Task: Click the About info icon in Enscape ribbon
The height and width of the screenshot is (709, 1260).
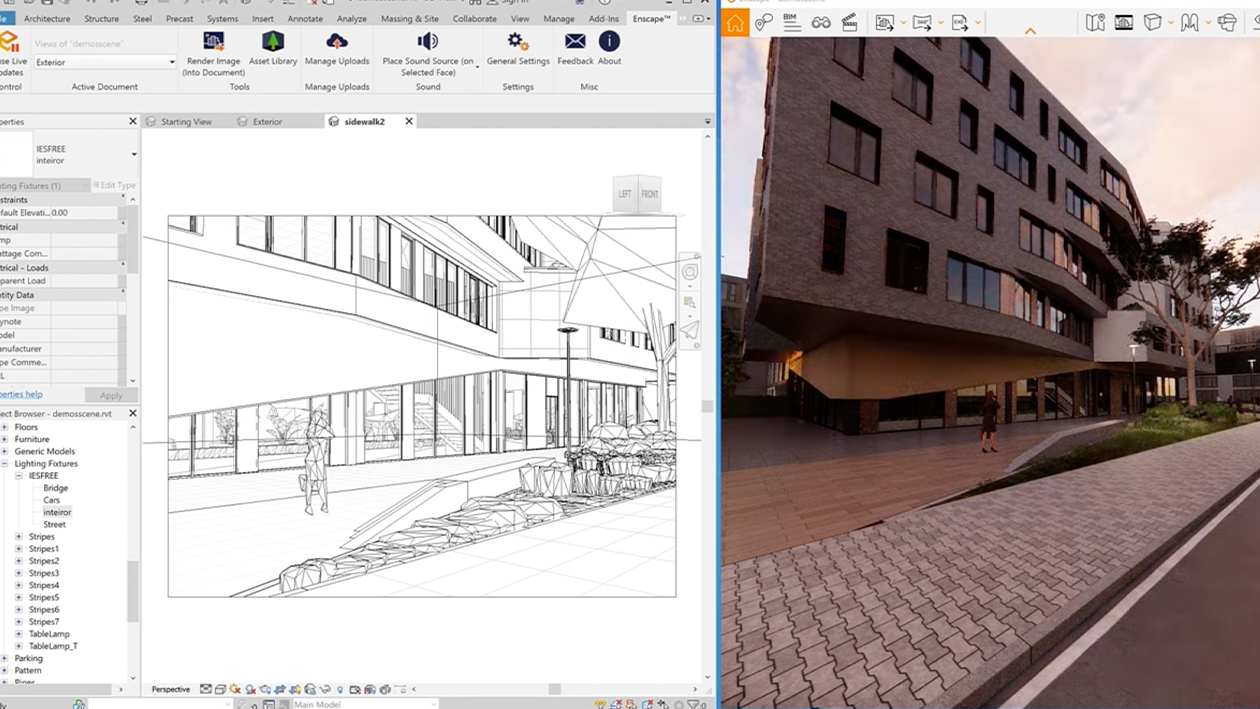Action: tap(609, 41)
